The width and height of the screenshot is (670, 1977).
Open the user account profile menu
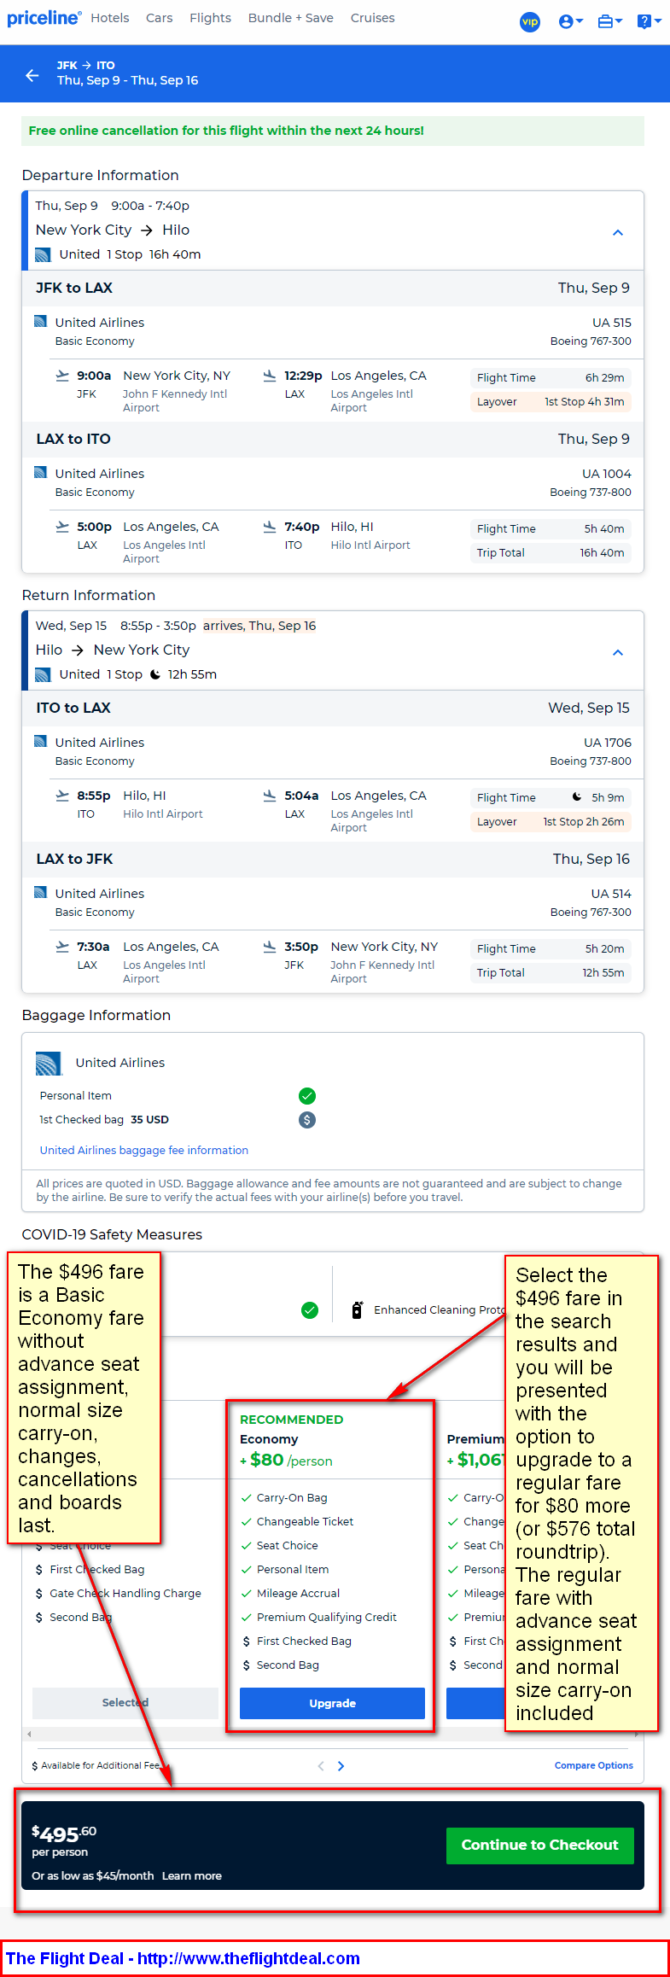coord(571,21)
